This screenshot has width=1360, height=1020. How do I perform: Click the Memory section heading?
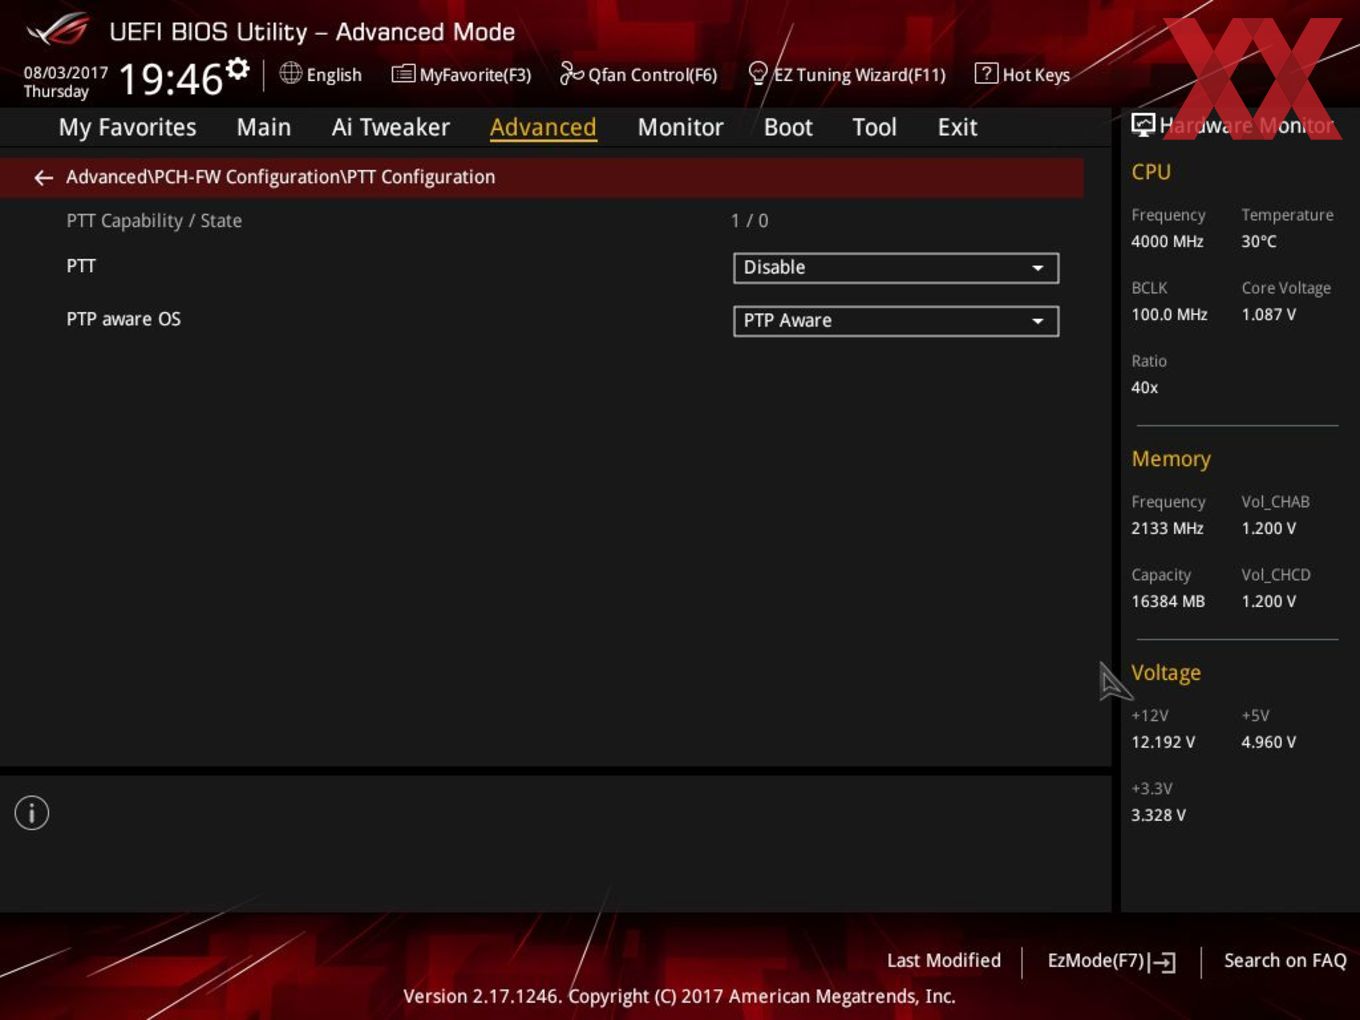pos(1171,459)
